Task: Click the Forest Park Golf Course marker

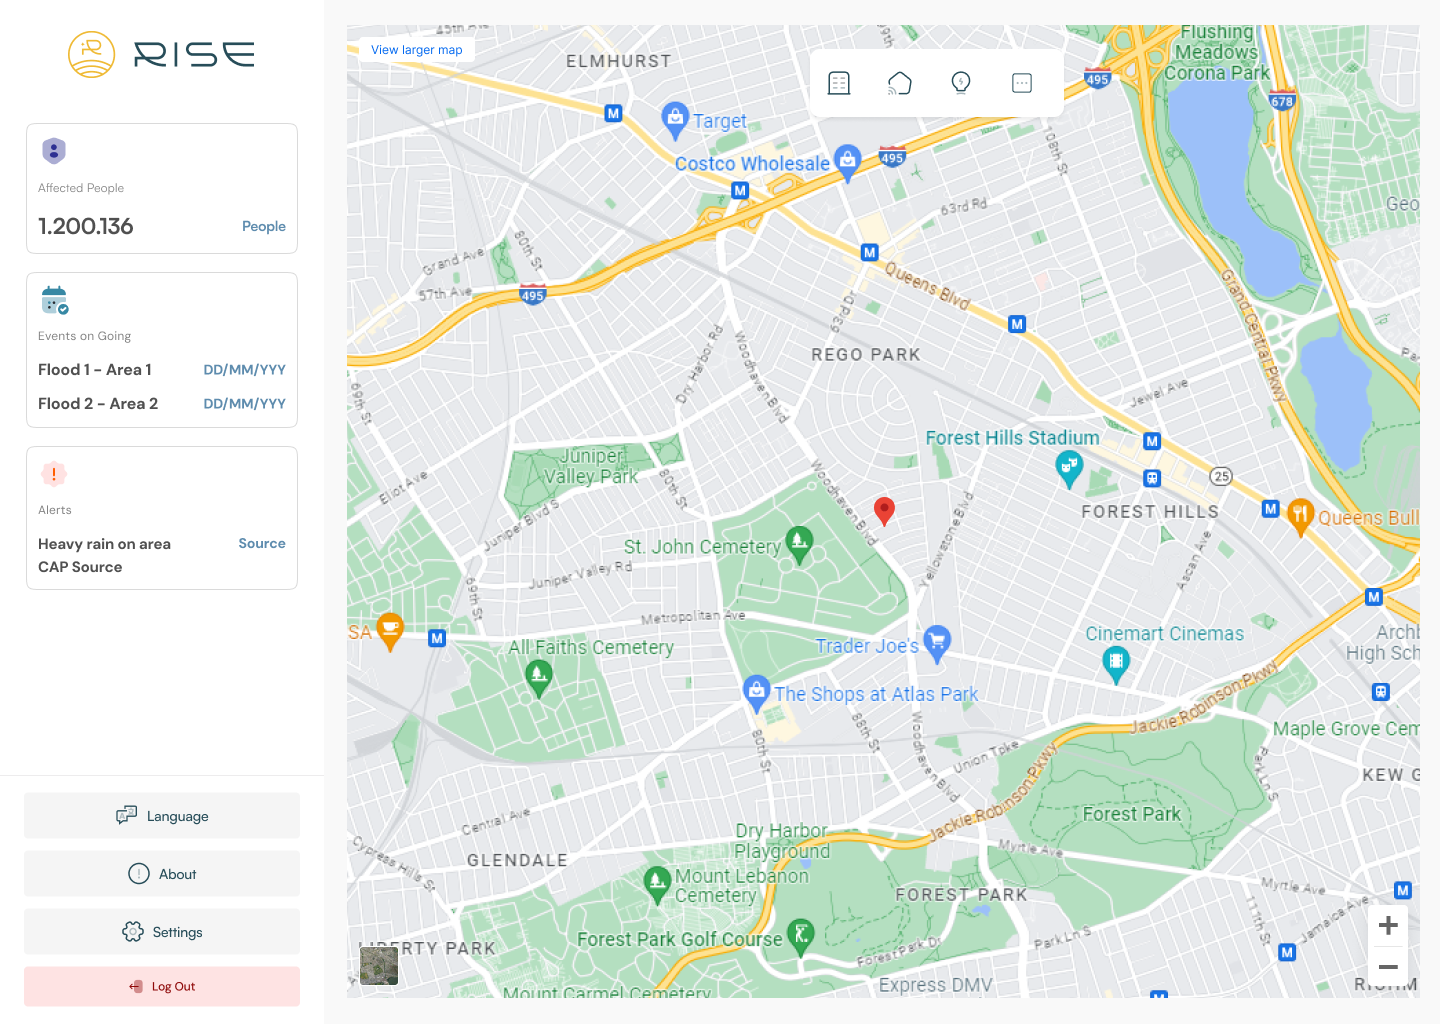Action: 801,937
